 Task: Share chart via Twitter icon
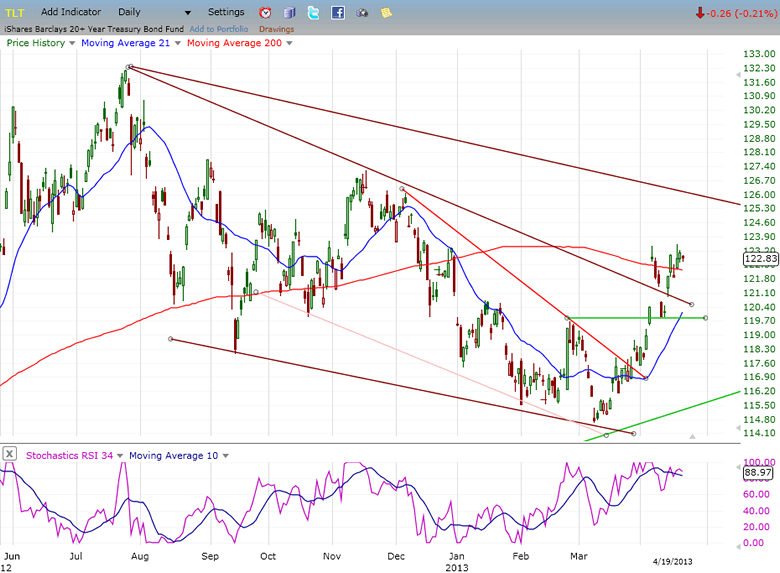point(314,13)
